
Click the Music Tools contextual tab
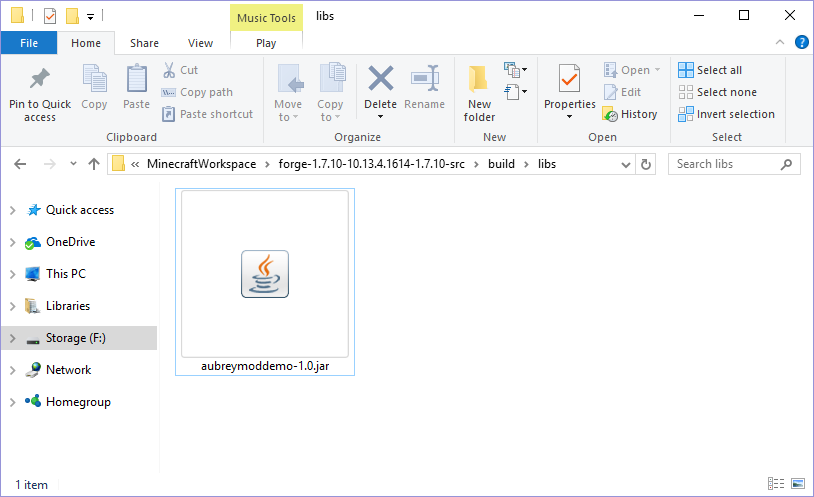tap(266, 18)
